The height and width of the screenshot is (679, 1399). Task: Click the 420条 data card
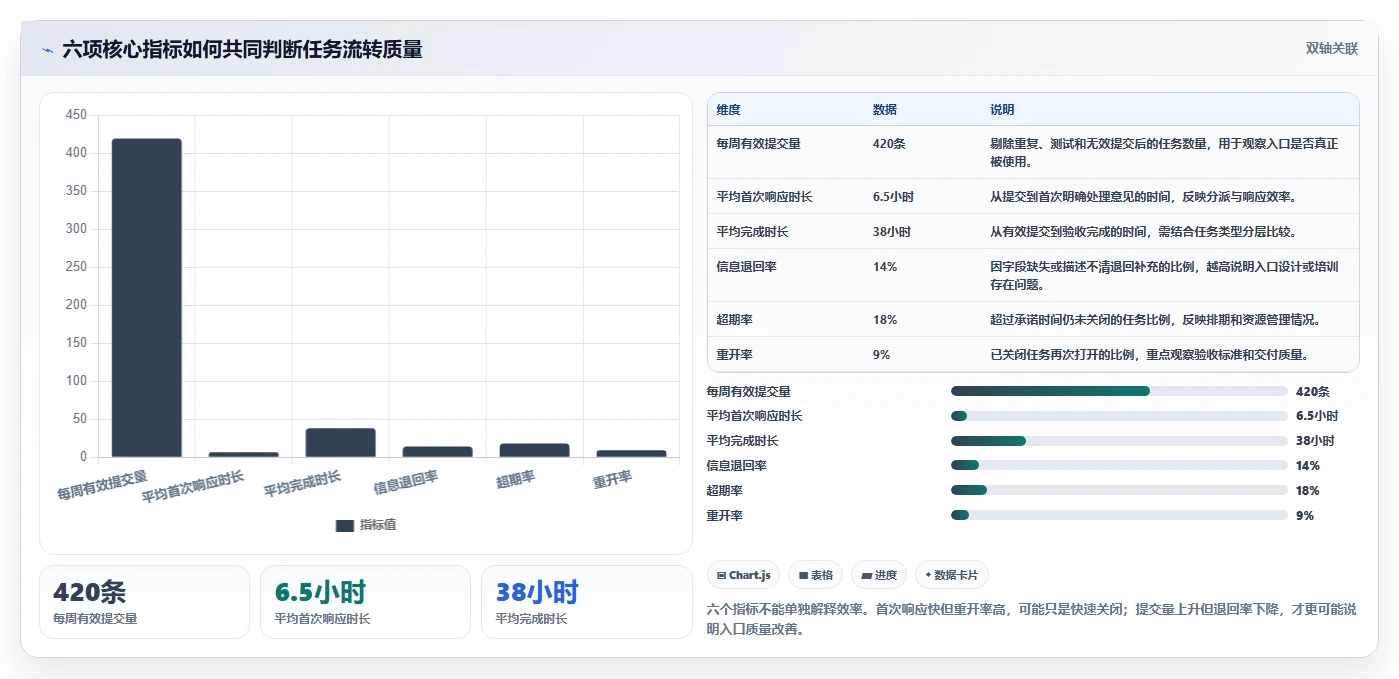pos(144,602)
